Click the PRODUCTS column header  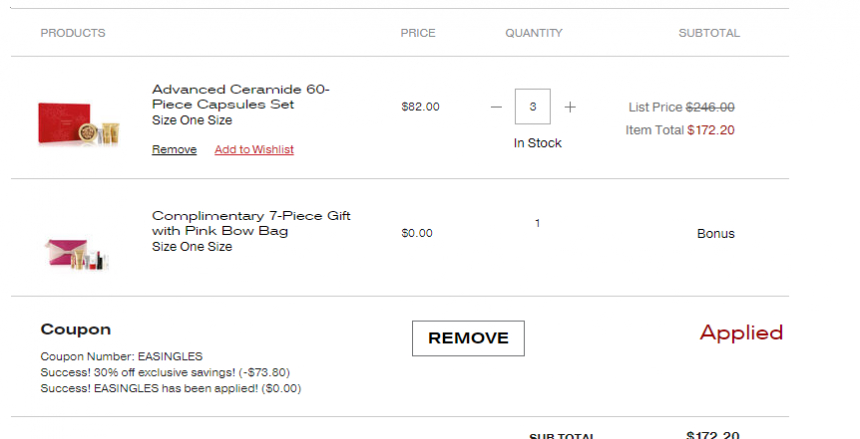[73, 33]
